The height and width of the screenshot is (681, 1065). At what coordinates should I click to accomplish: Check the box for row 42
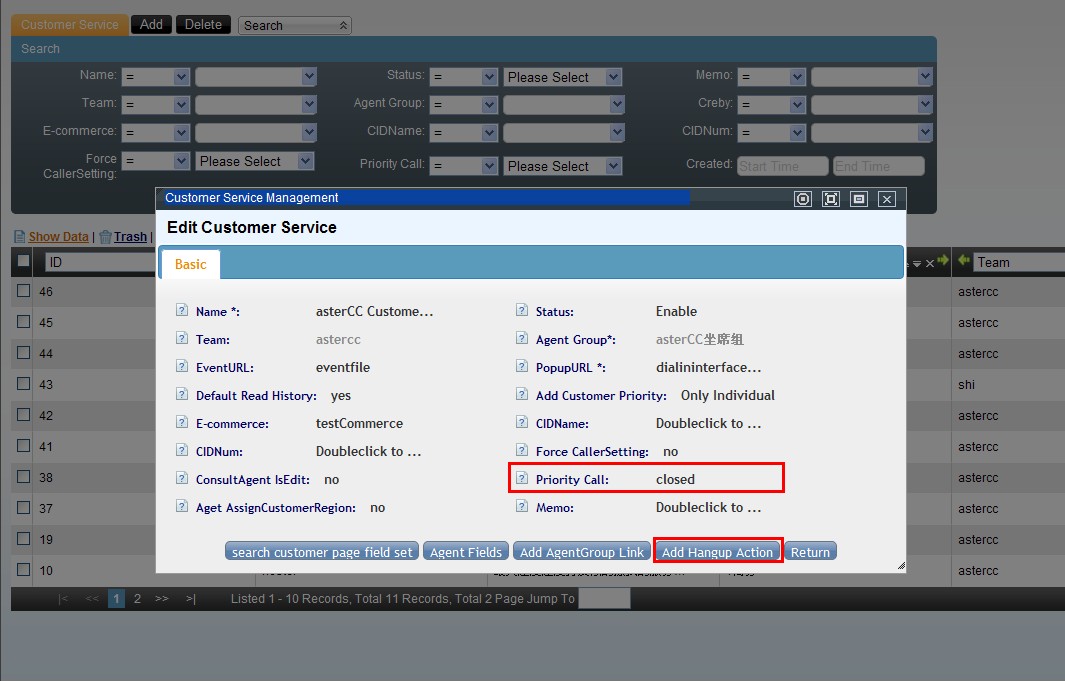tap(23, 416)
